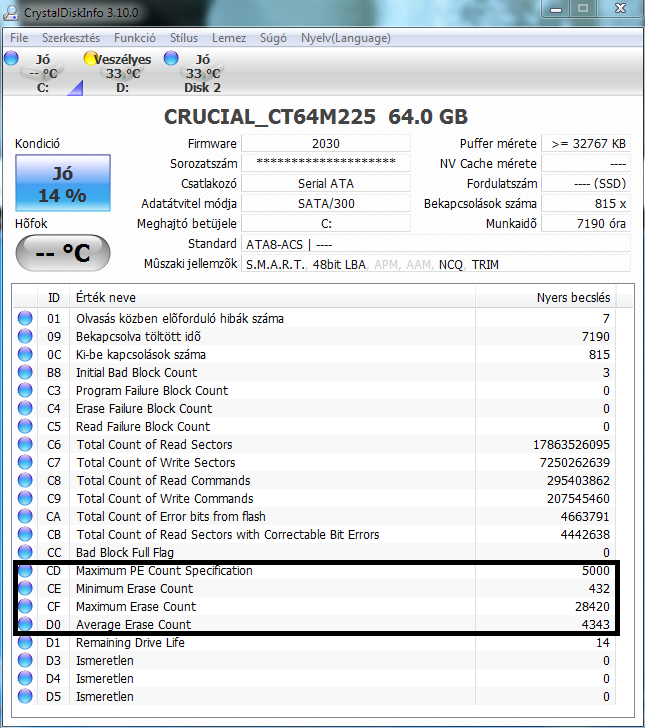
Task: Click status icon of attribute 09
Action: point(25,336)
